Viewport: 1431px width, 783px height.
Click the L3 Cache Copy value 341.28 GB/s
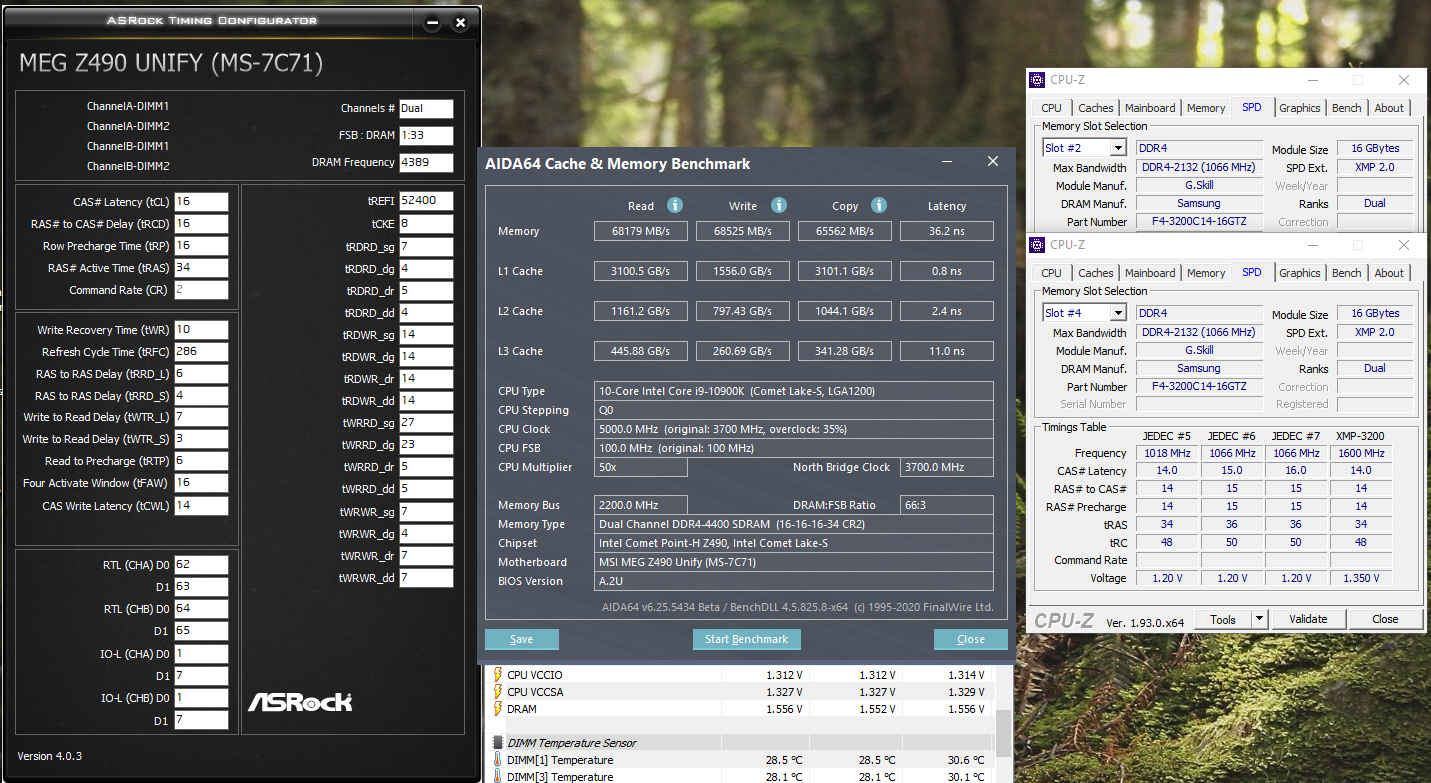tap(845, 351)
